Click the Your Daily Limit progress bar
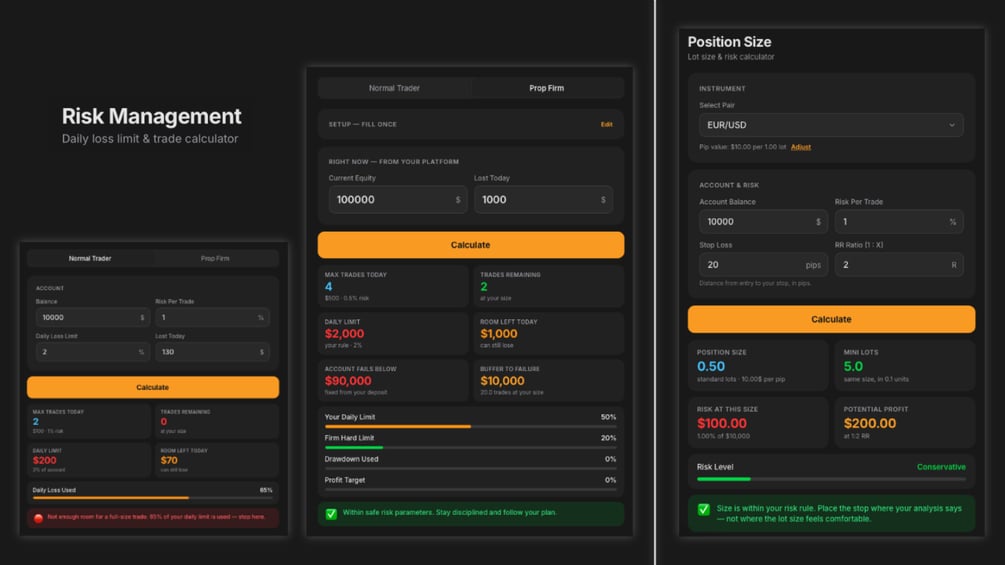1005x565 pixels. 470,426
